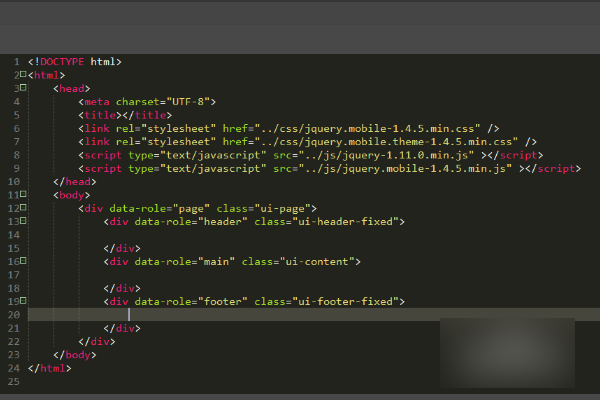
Task: Click the "ui-footer-fixed" class value
Action: pos(345,302)
